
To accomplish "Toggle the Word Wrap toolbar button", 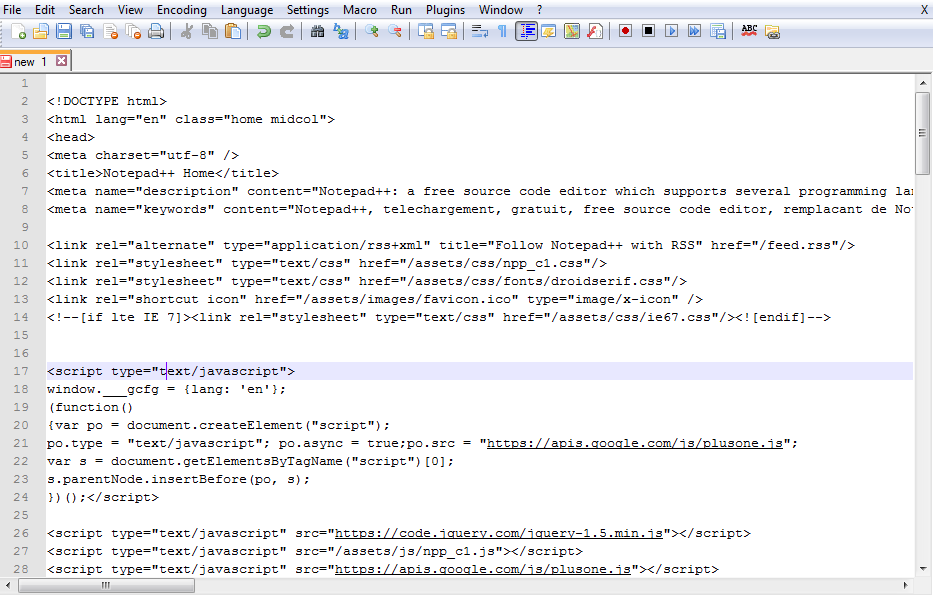I will click(x=479, y=31).
